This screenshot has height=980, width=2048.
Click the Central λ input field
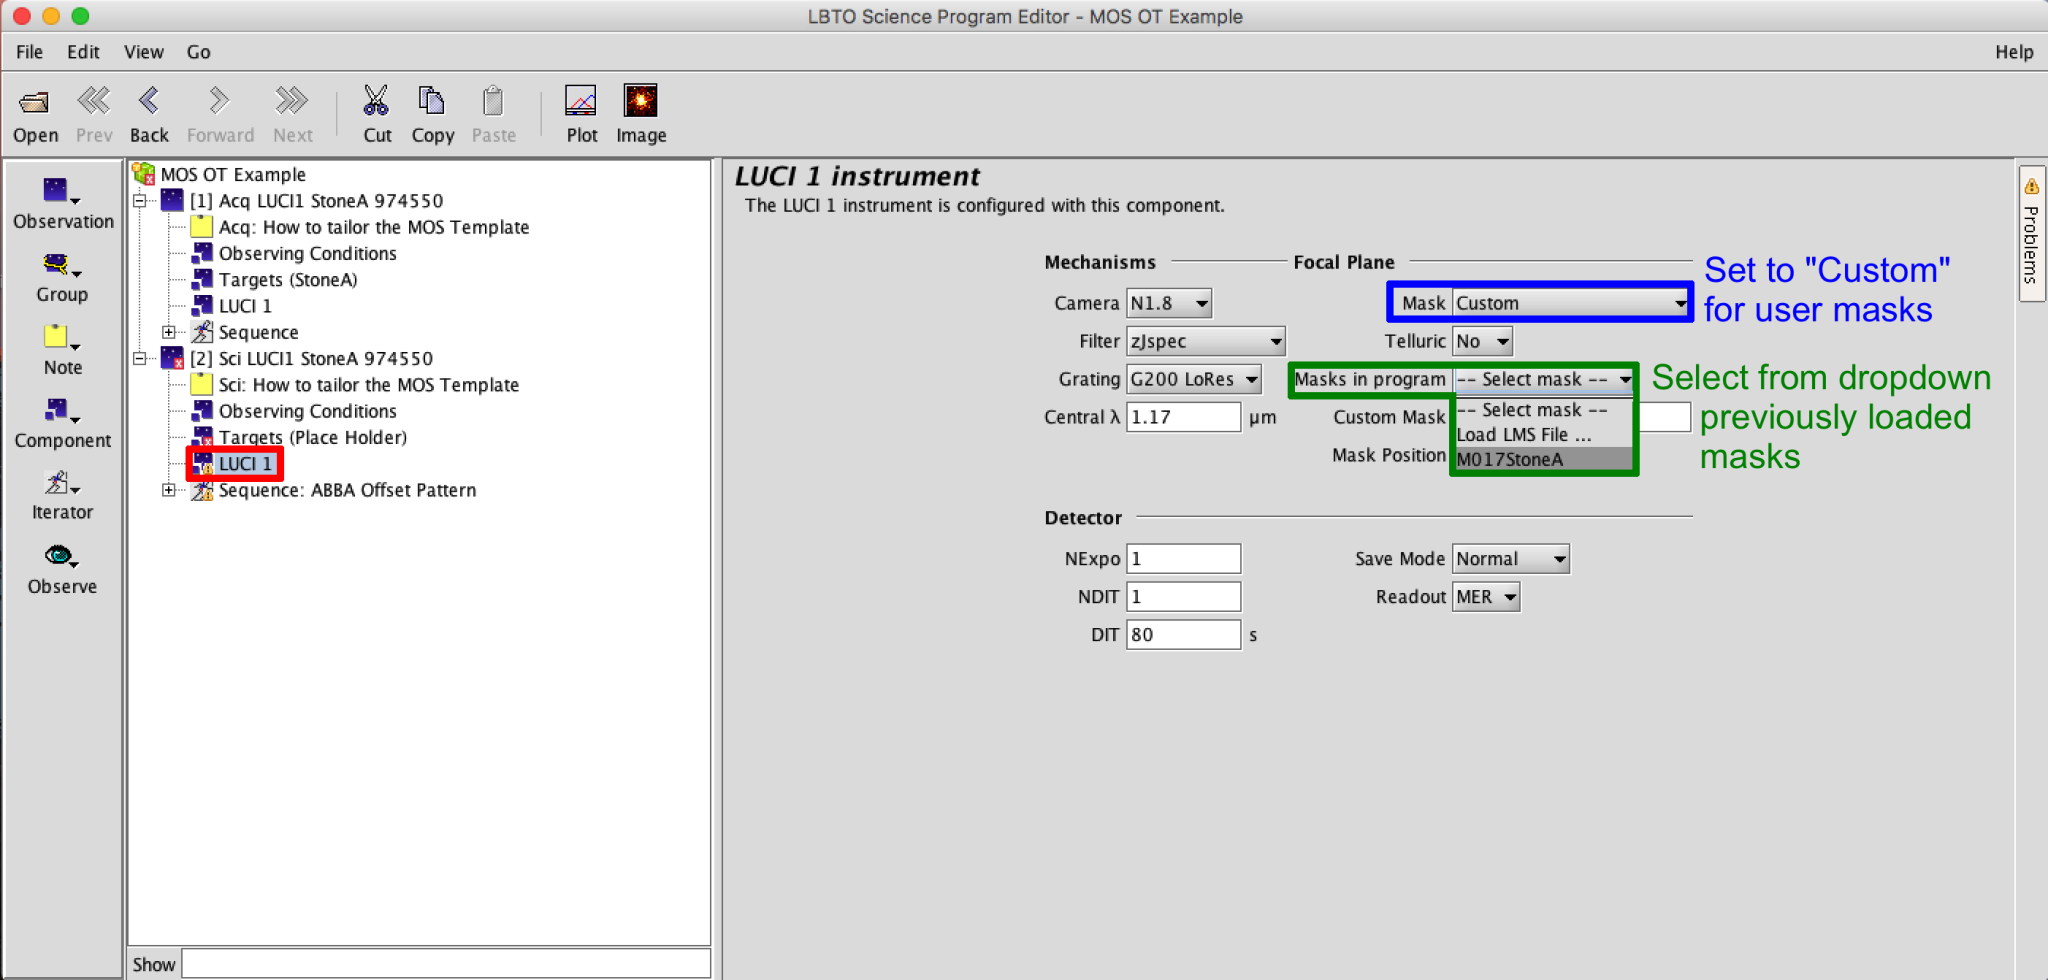[x=1183, y=417]
